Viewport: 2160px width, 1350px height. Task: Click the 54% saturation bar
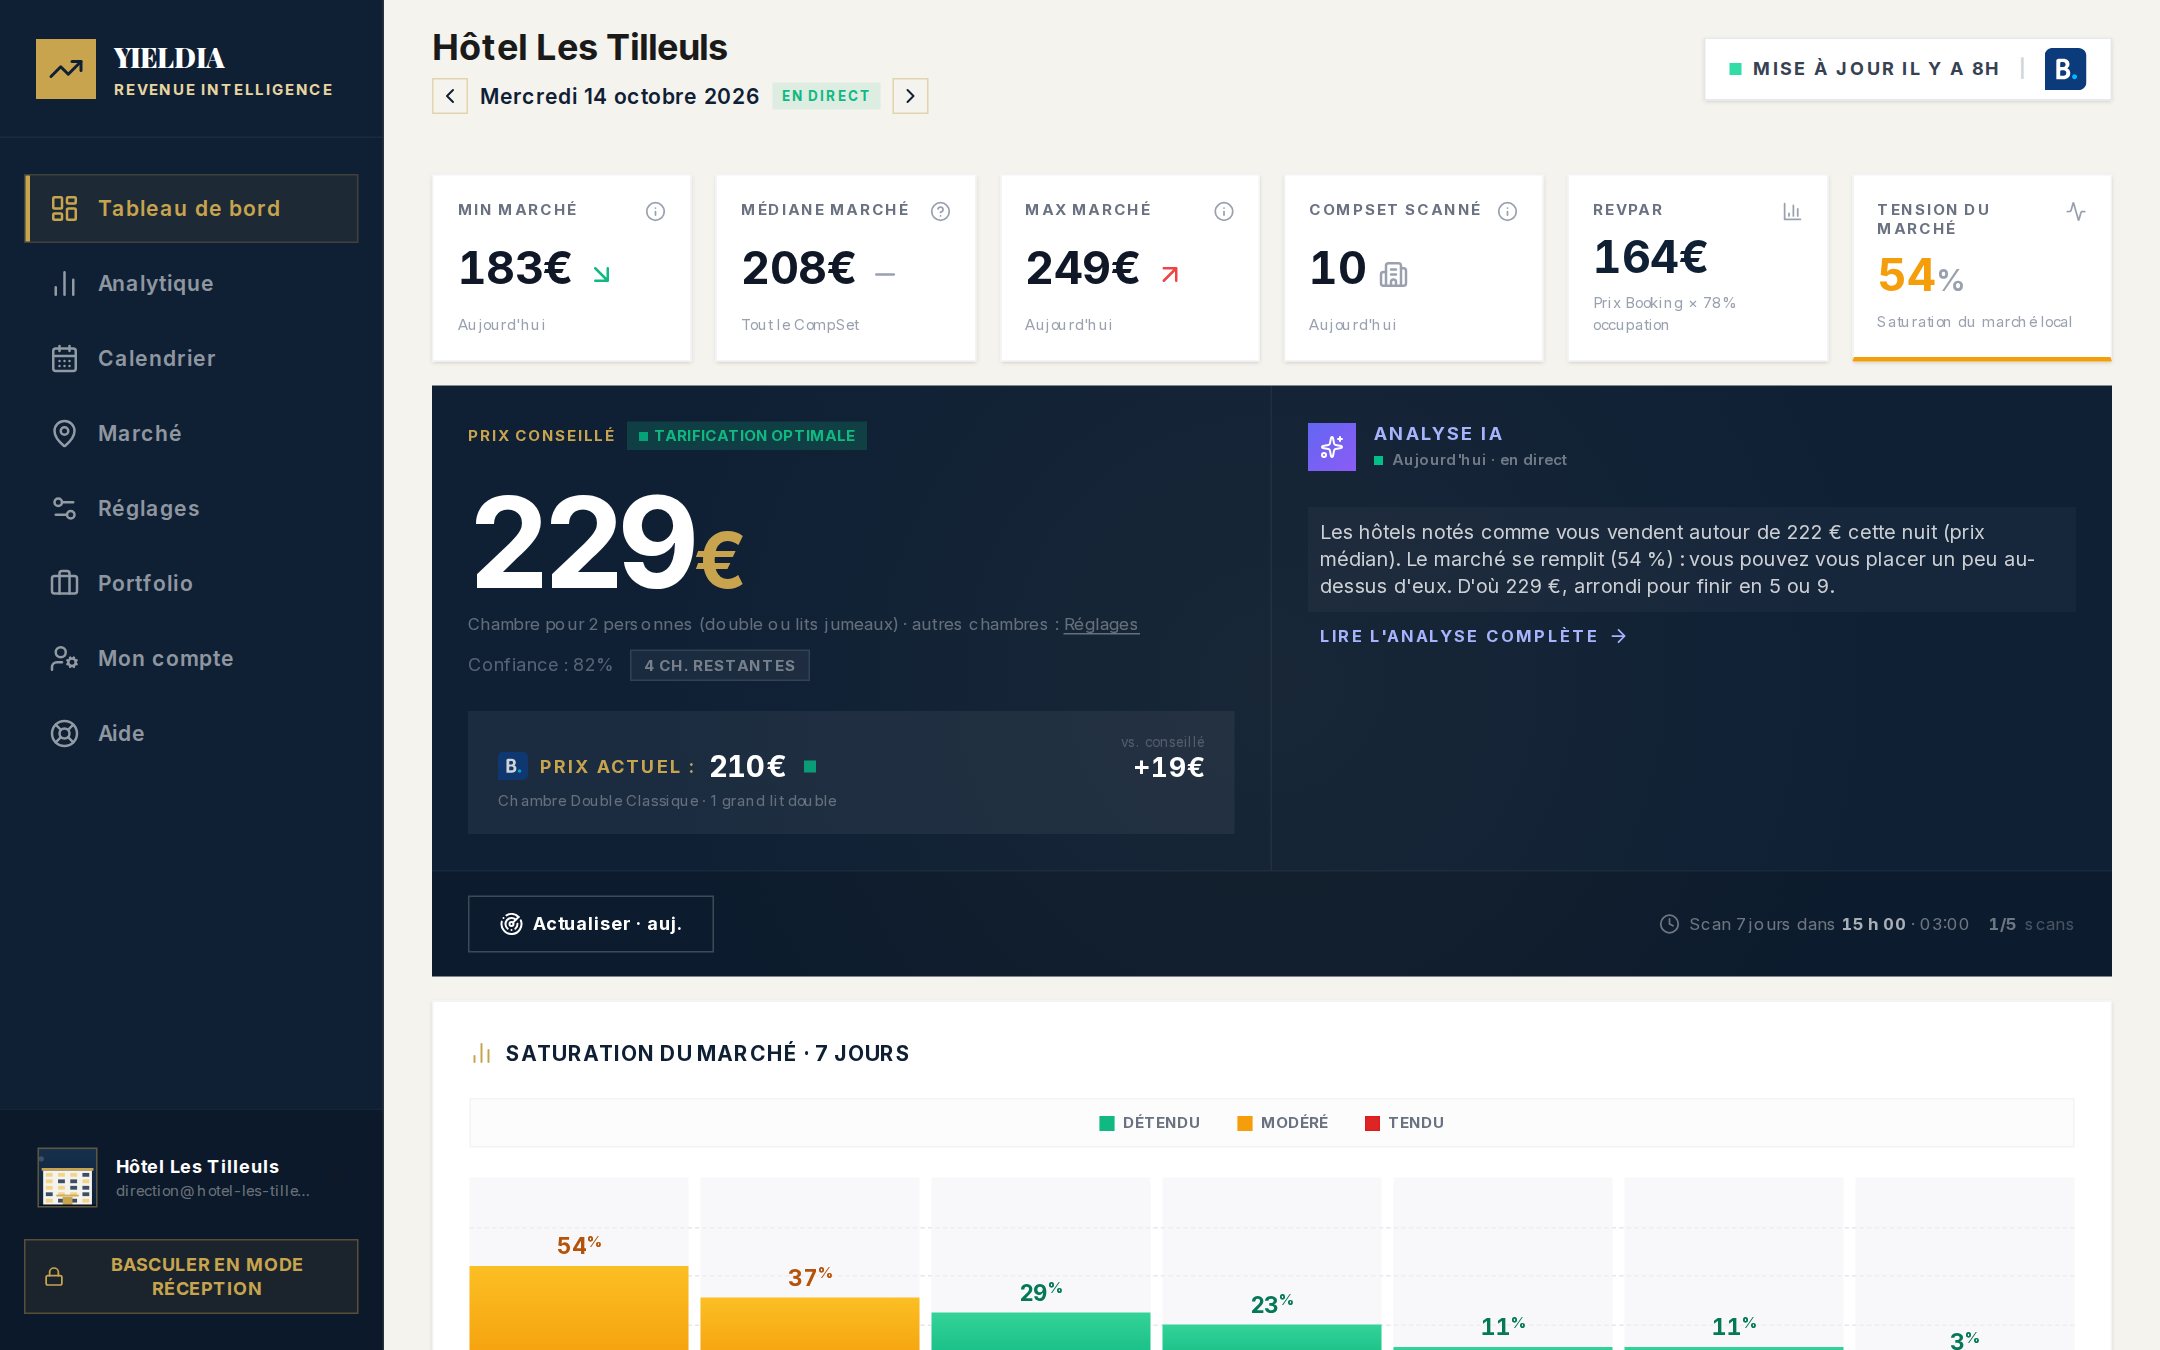pyautogui.click(x=579, y=1308)
